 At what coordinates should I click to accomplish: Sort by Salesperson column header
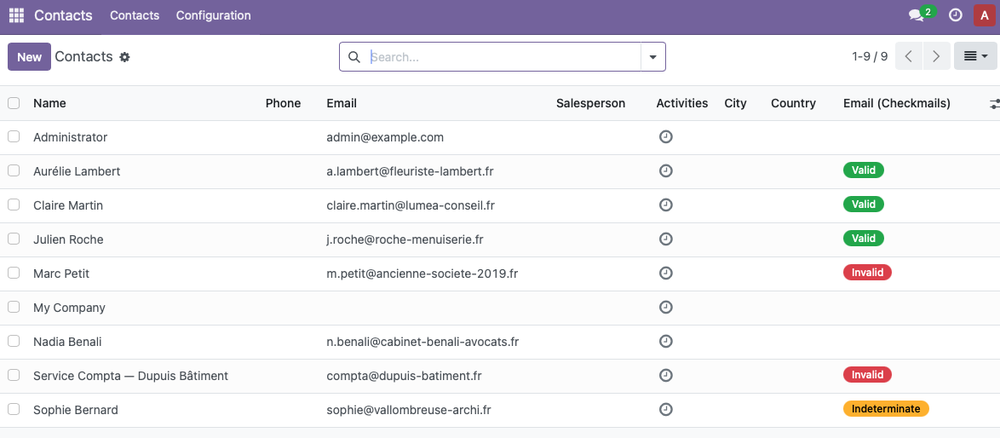point(591,103)
